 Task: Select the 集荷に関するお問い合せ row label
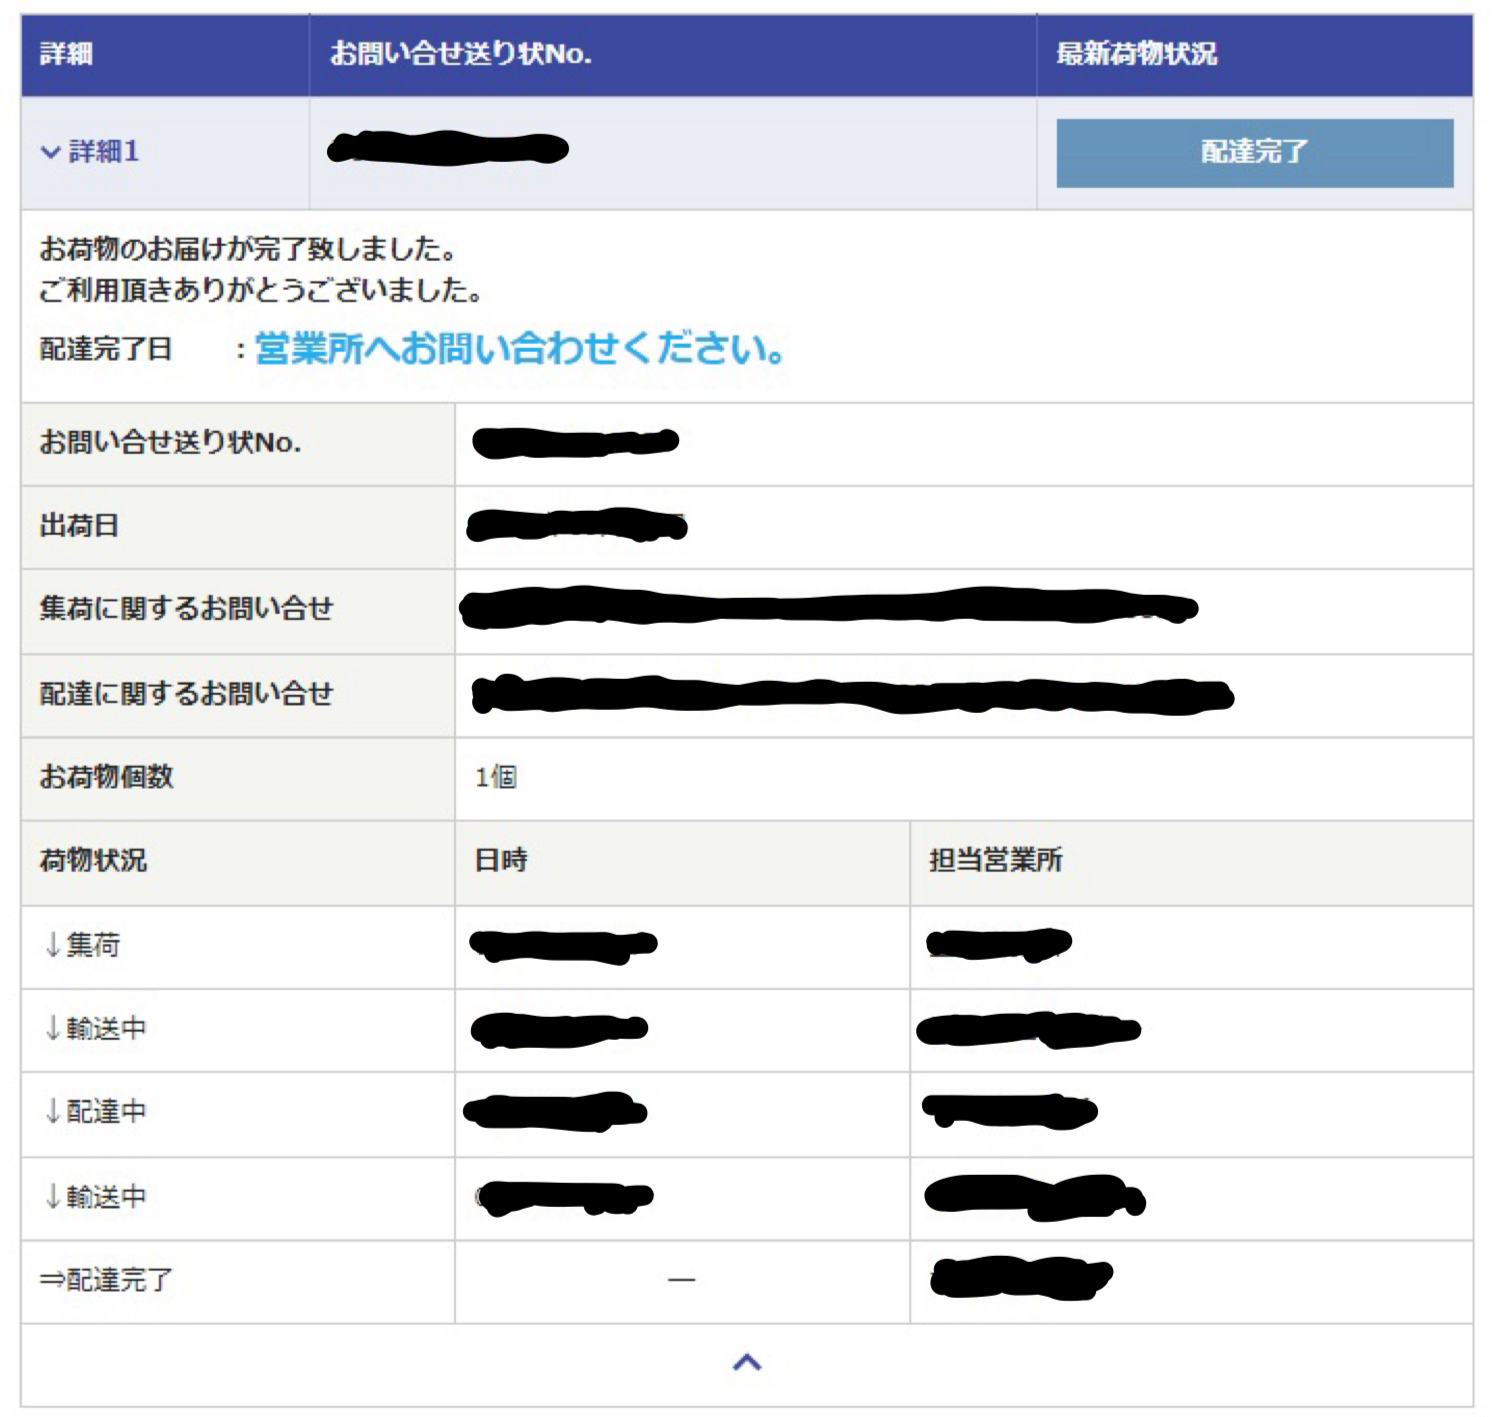186,609
